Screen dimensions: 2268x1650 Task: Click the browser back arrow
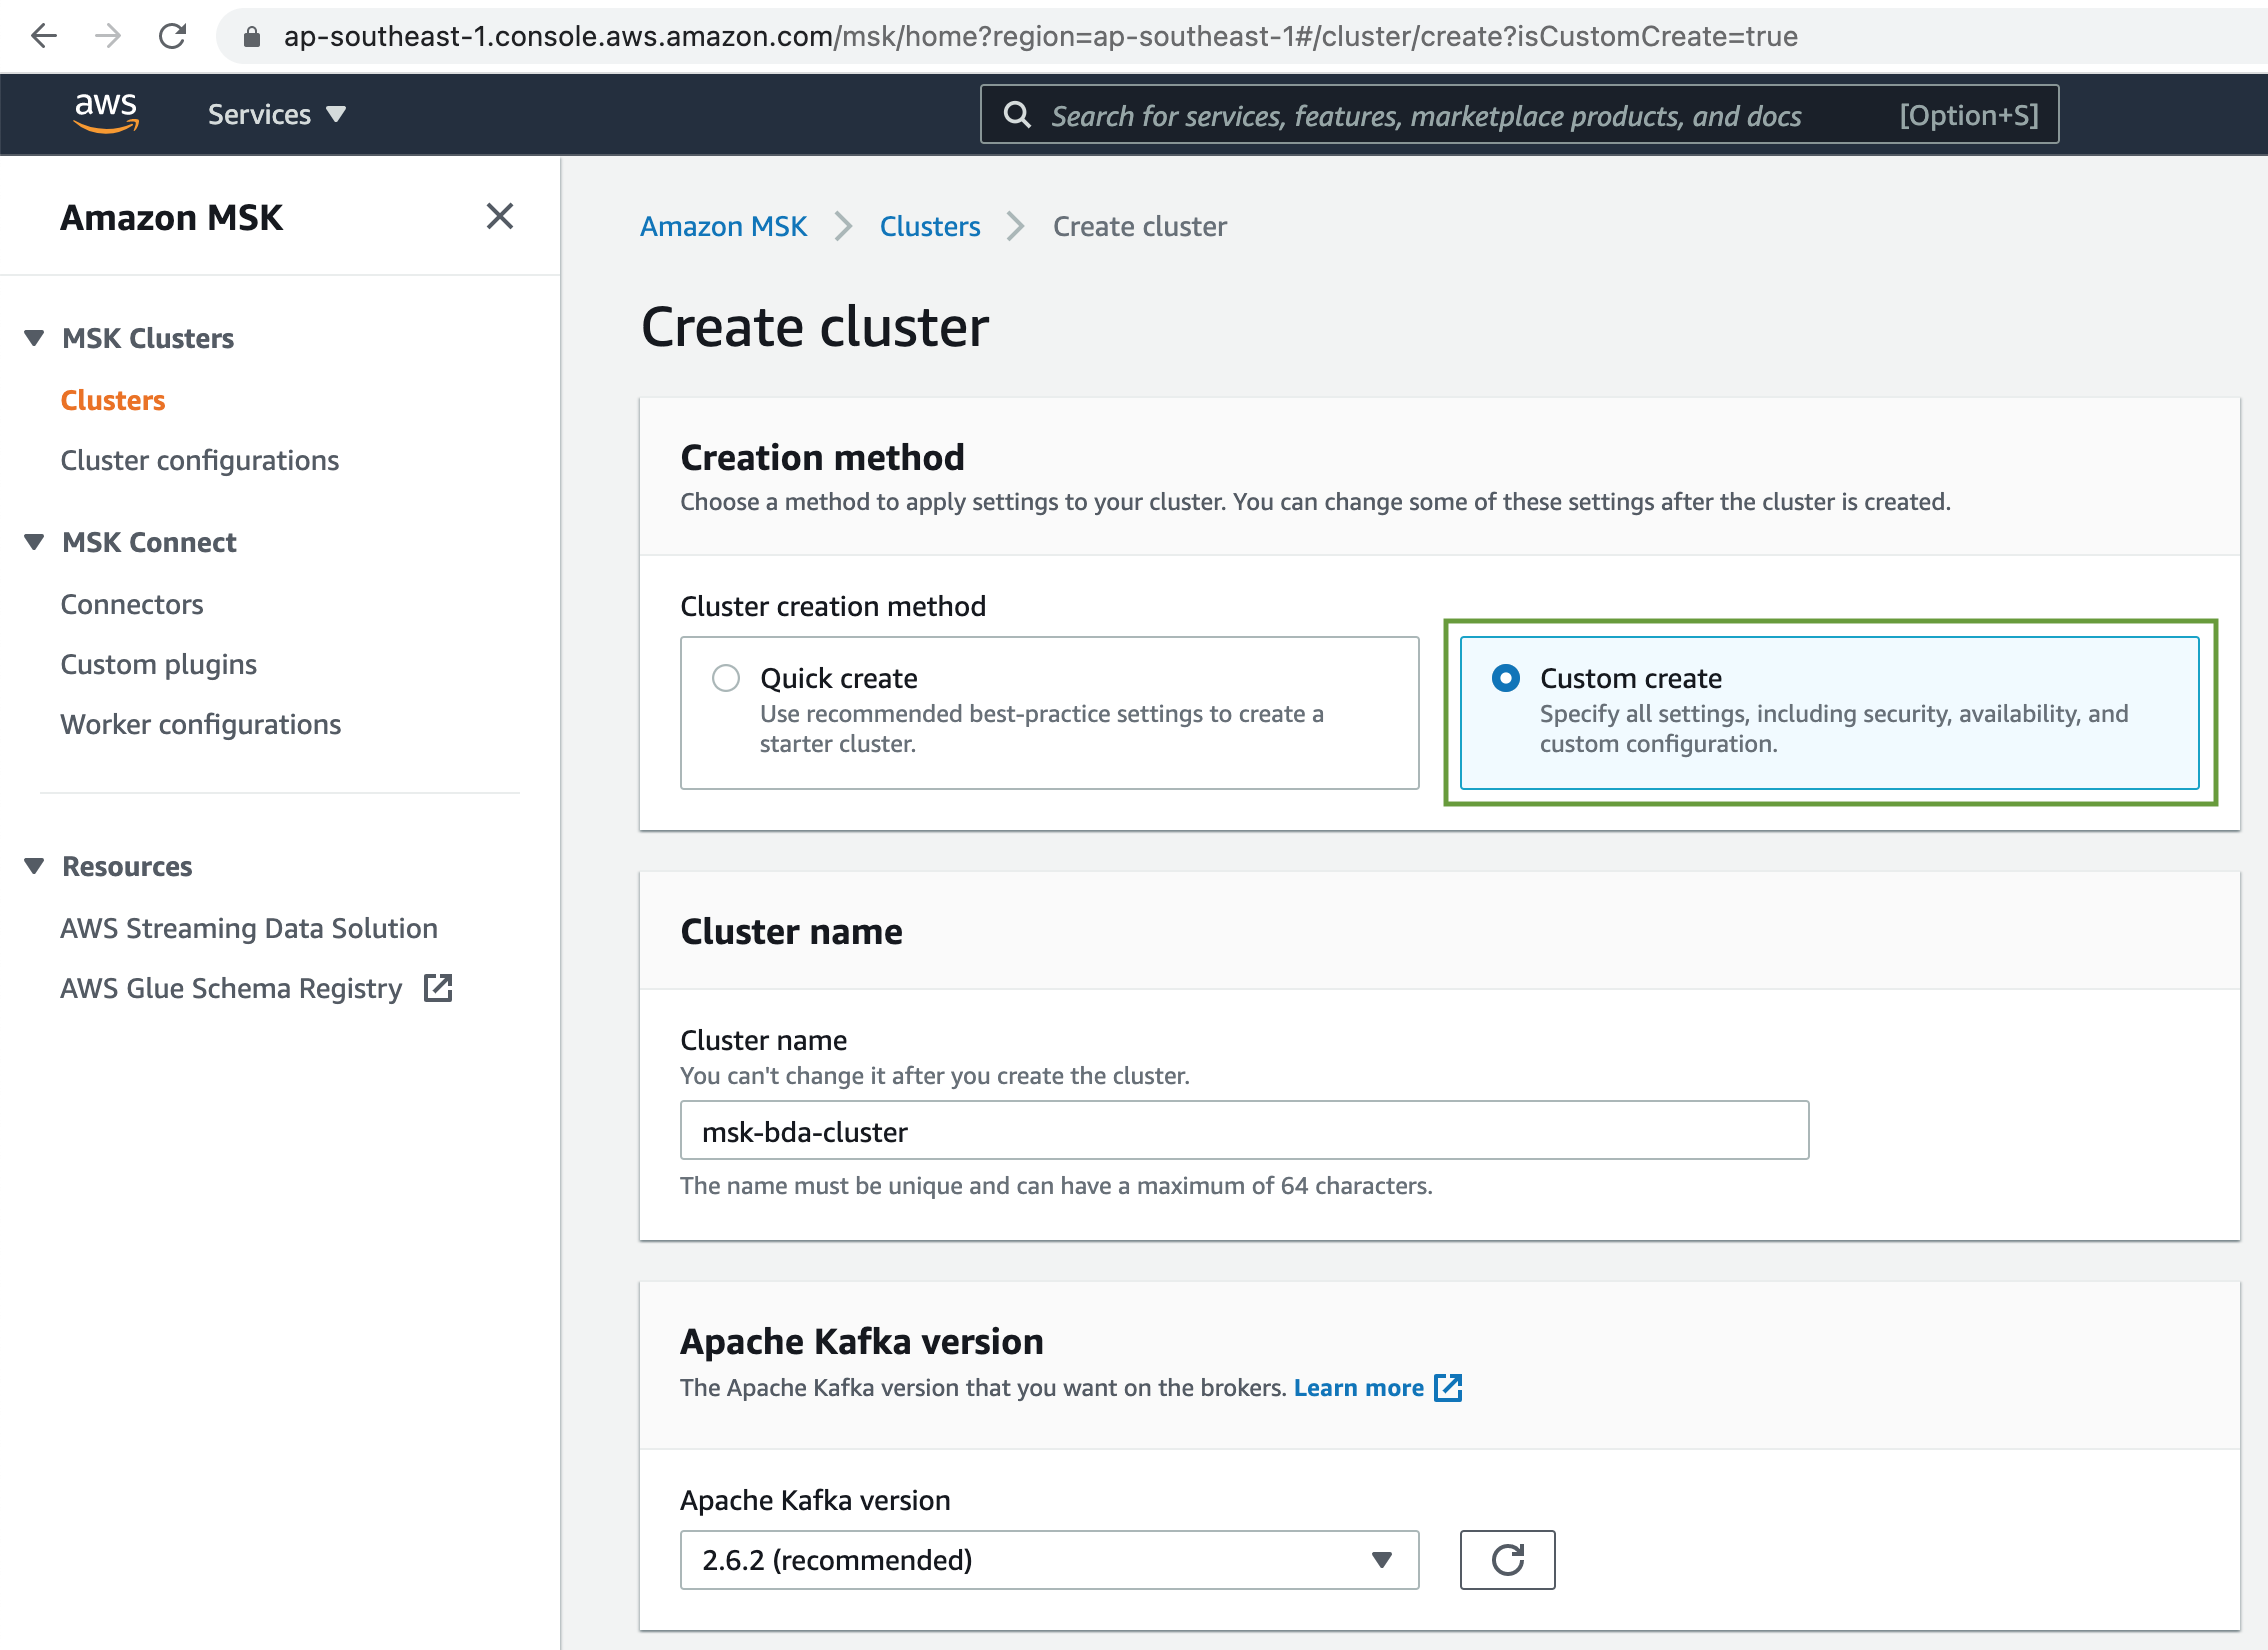(44, 37)
